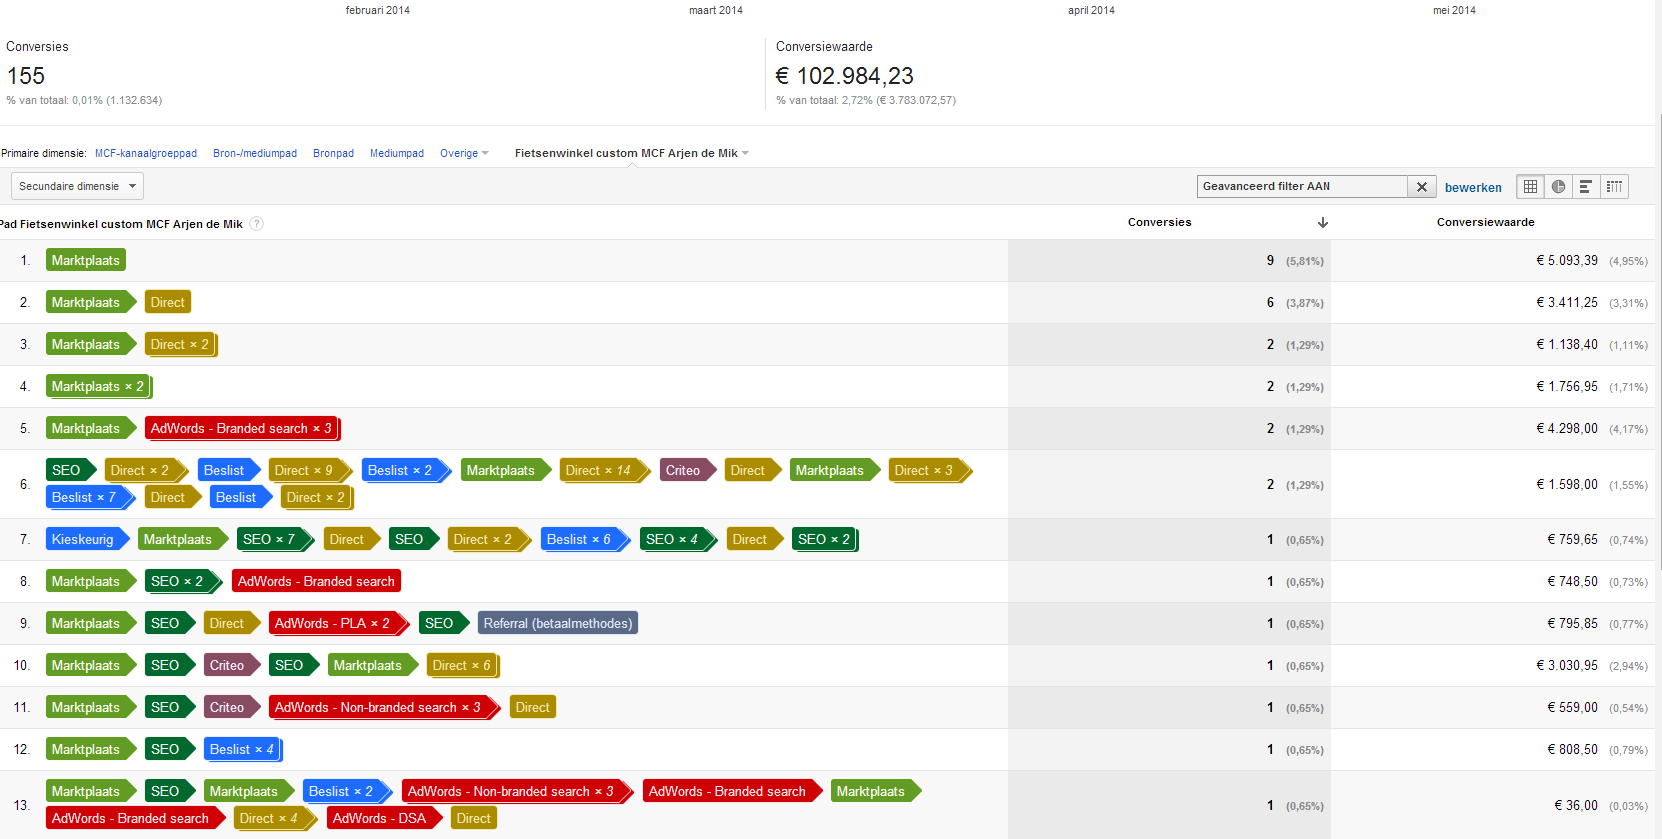The height and width of the screenshot is (839, 1662).
Task: Select Bron-/mediumpad dimension
Action: click(255, 154)
